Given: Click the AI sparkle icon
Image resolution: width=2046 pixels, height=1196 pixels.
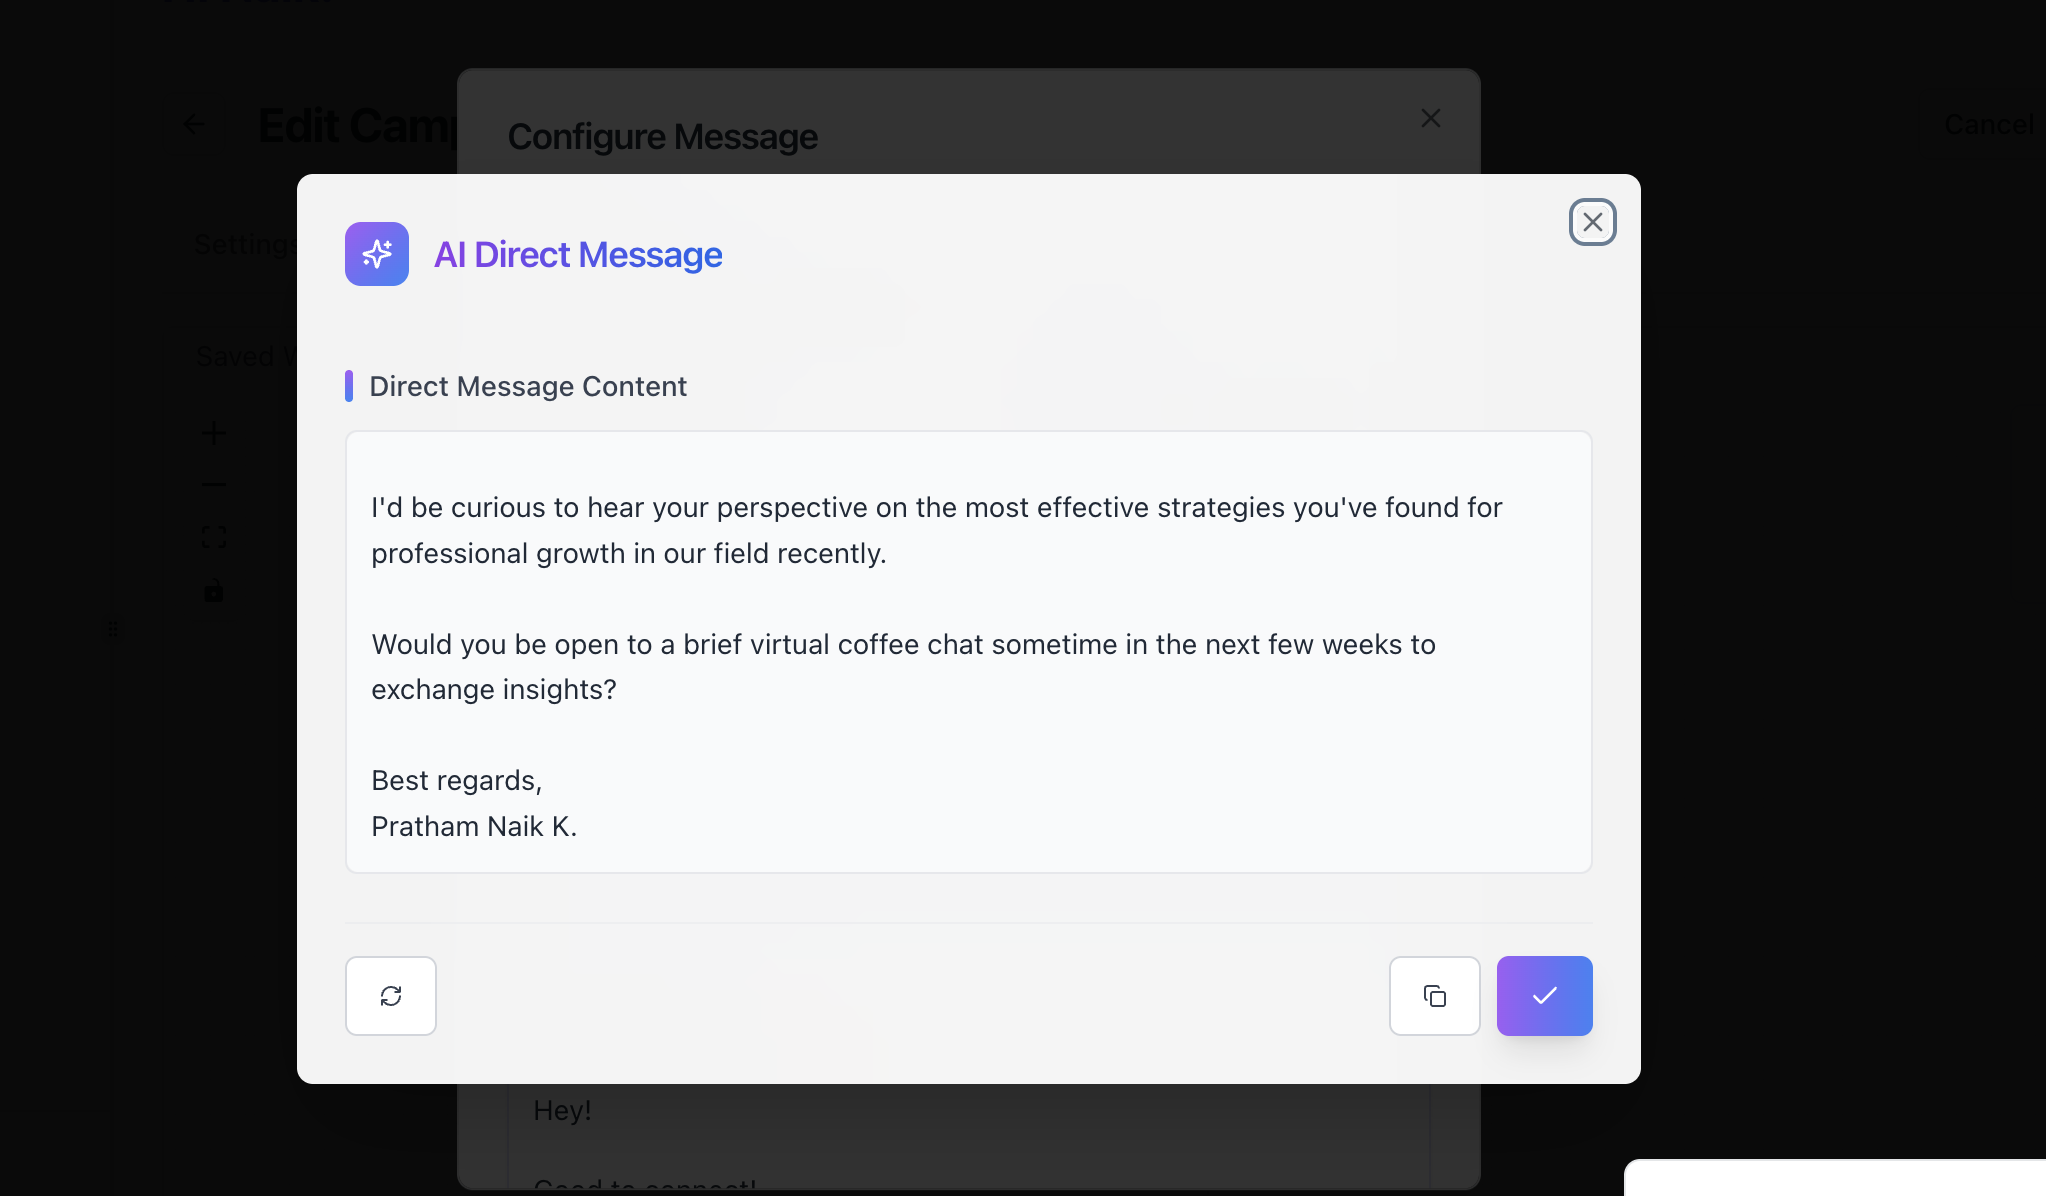Looking at the screenshot, I should click(377, 254).
